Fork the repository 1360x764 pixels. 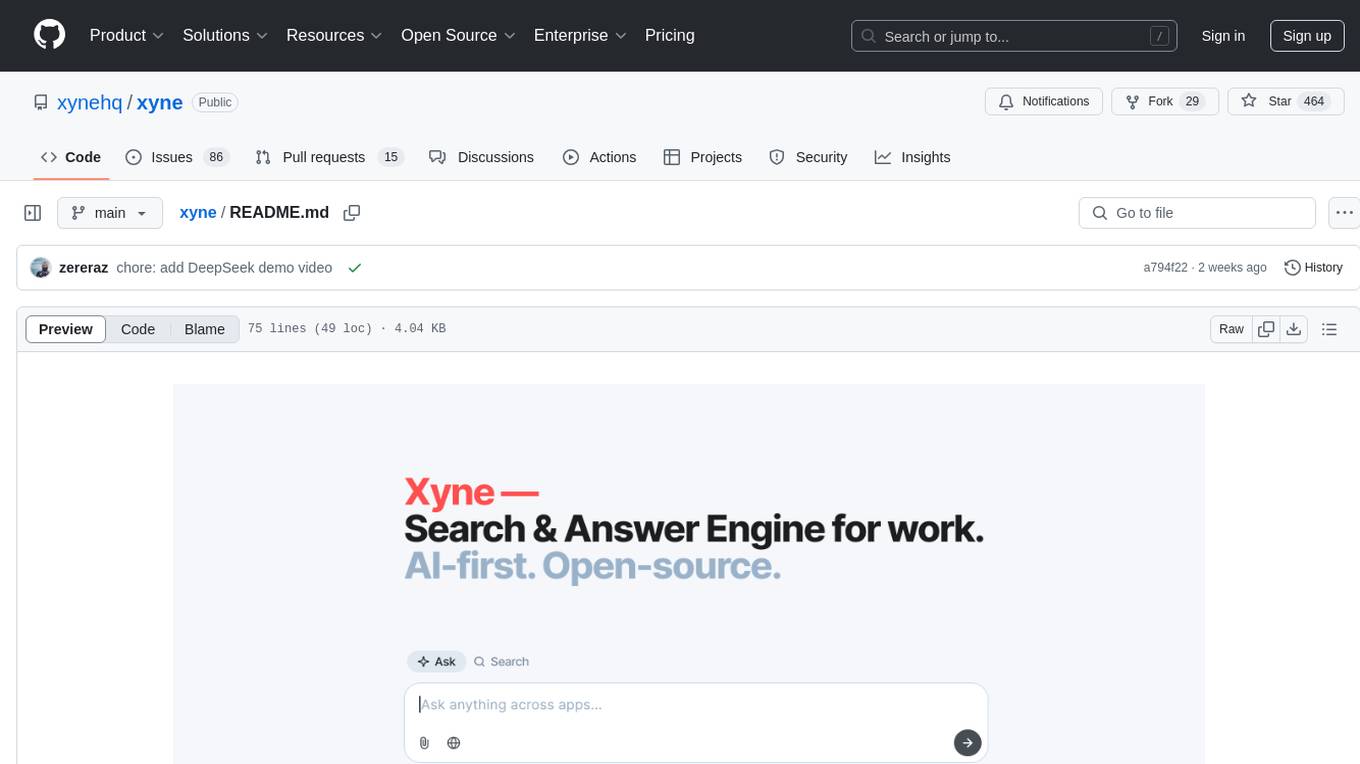point(1165,102)
